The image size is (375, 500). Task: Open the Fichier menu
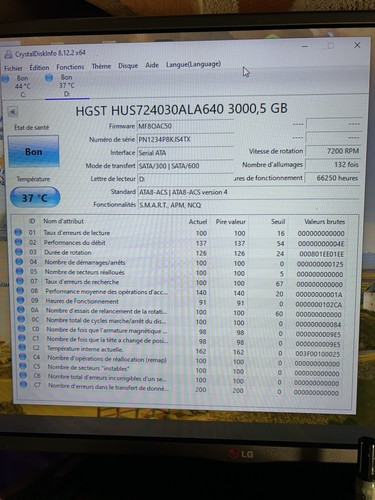click(x=13, y=68)
